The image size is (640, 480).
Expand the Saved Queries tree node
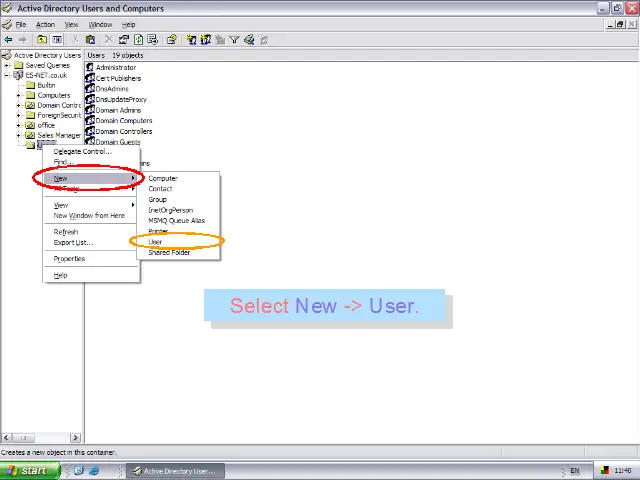point(7,65)
